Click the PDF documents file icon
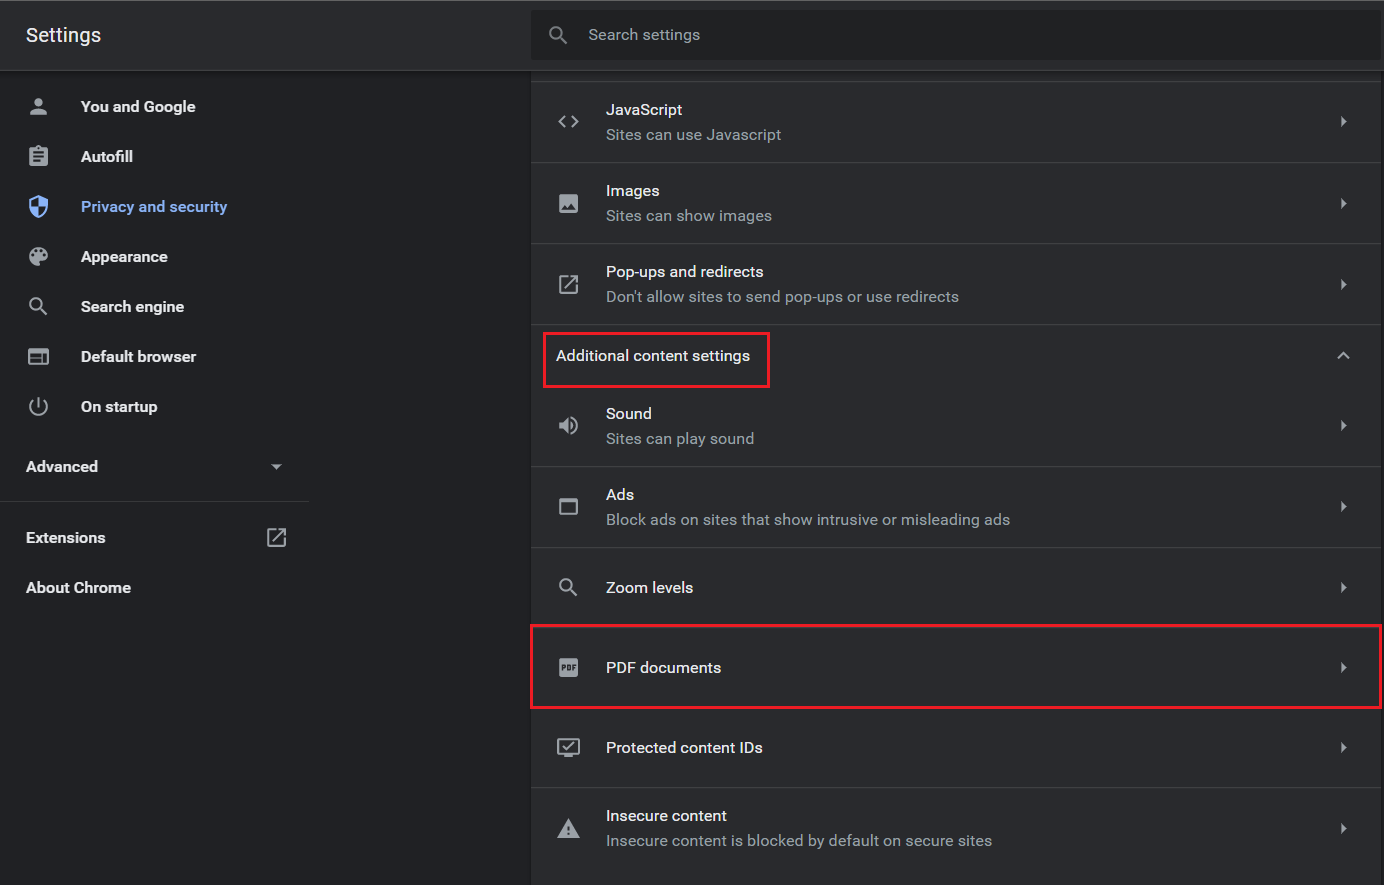Image resolution: width=1384 pixels, height=885 pixels. coord(568,668)
